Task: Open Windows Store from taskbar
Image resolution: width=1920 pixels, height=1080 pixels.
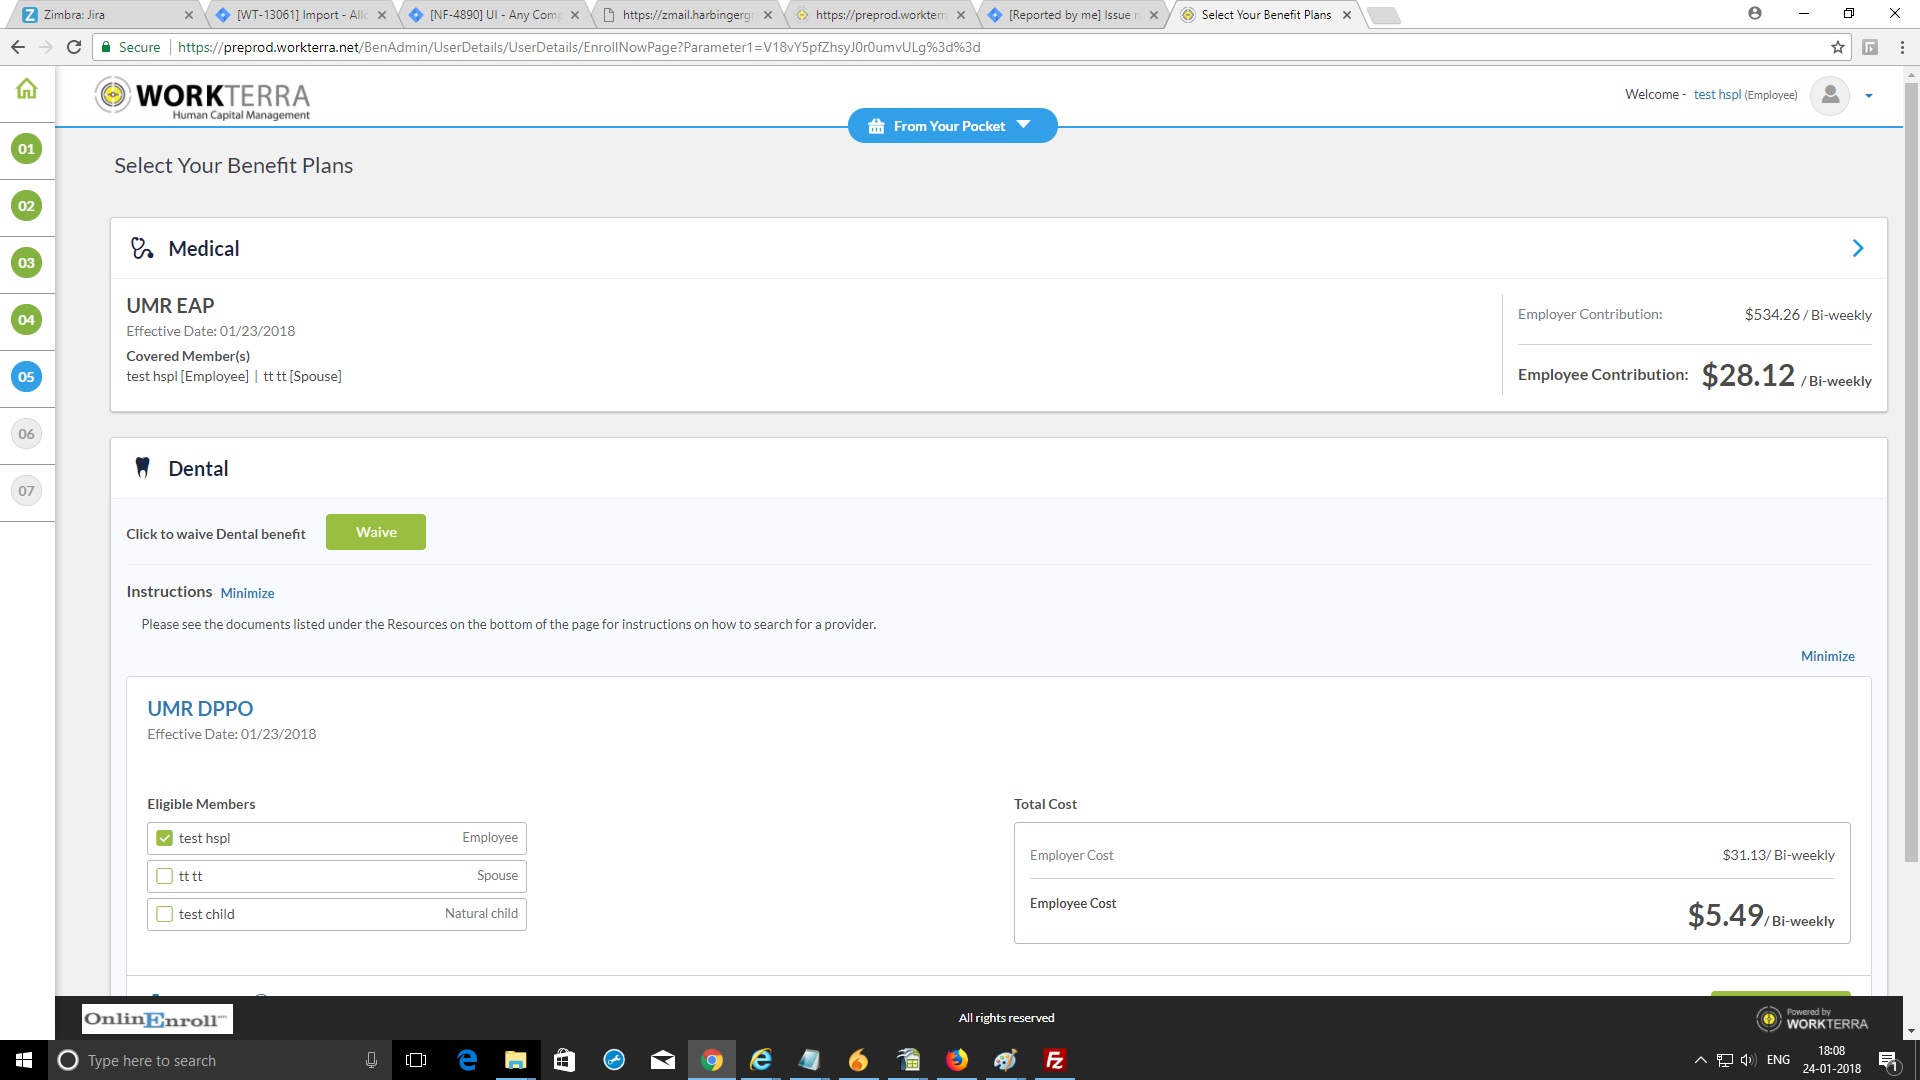Action: click(x=564, y=1060)
